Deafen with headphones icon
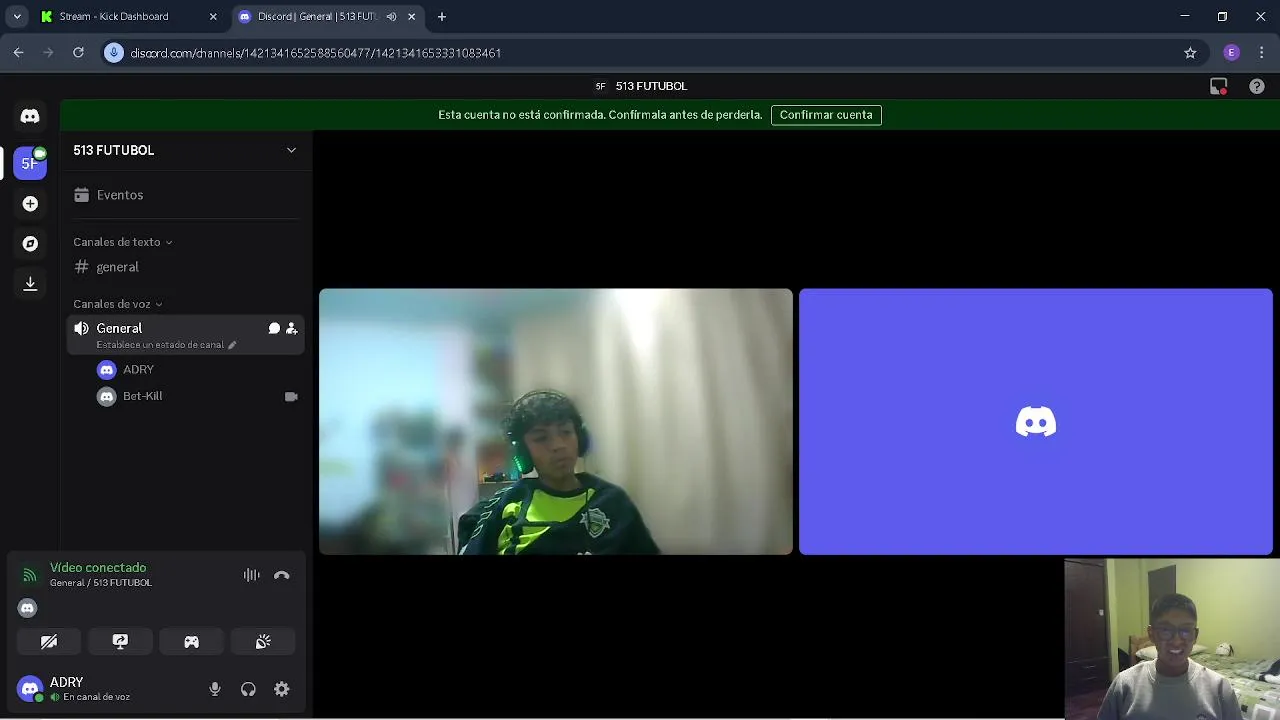Image resolution: width=1280 pixels, height=720 pixels. point(248,689)
